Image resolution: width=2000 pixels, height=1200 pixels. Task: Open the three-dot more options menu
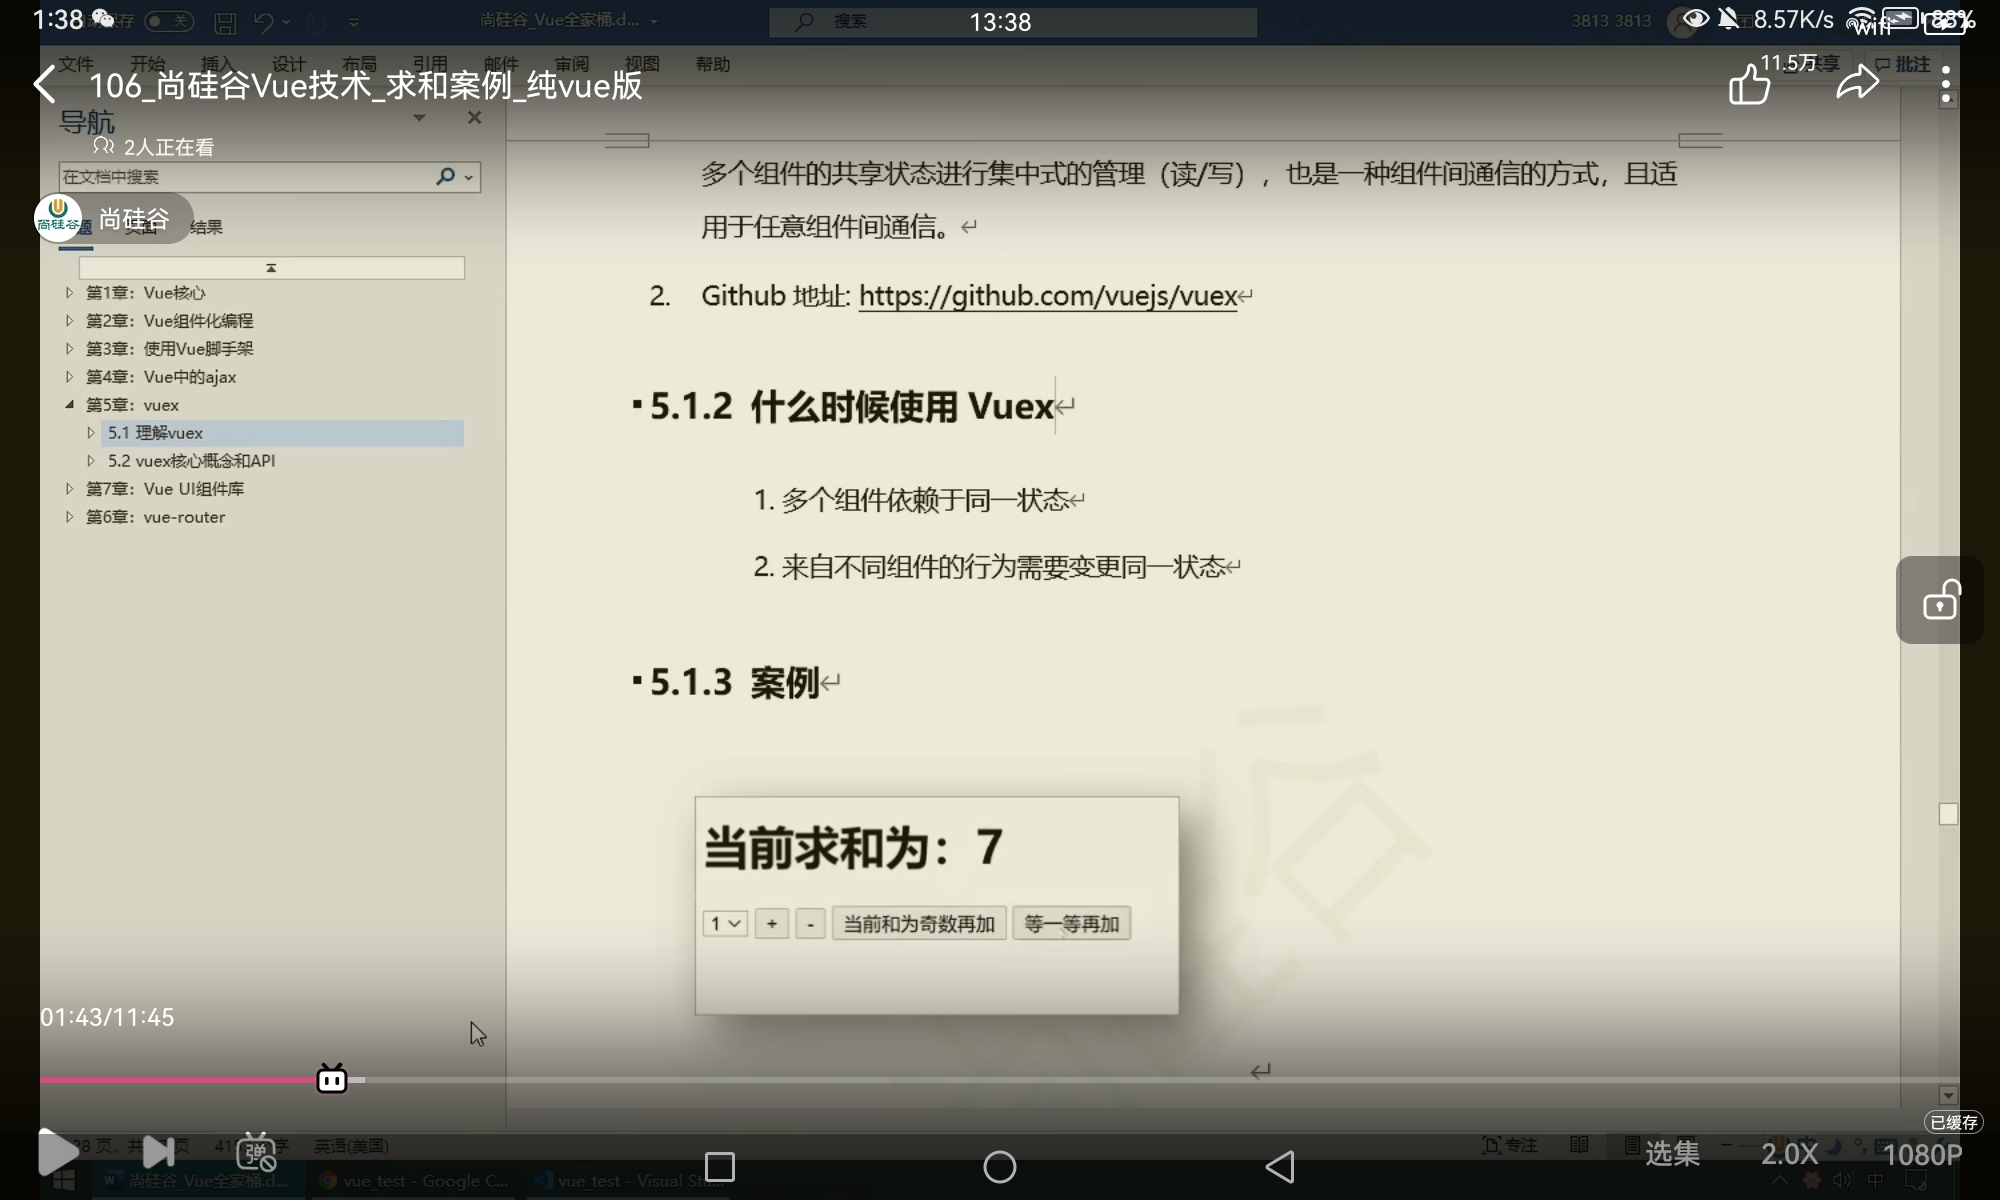pyautogui.click(x=1945, y=85)
